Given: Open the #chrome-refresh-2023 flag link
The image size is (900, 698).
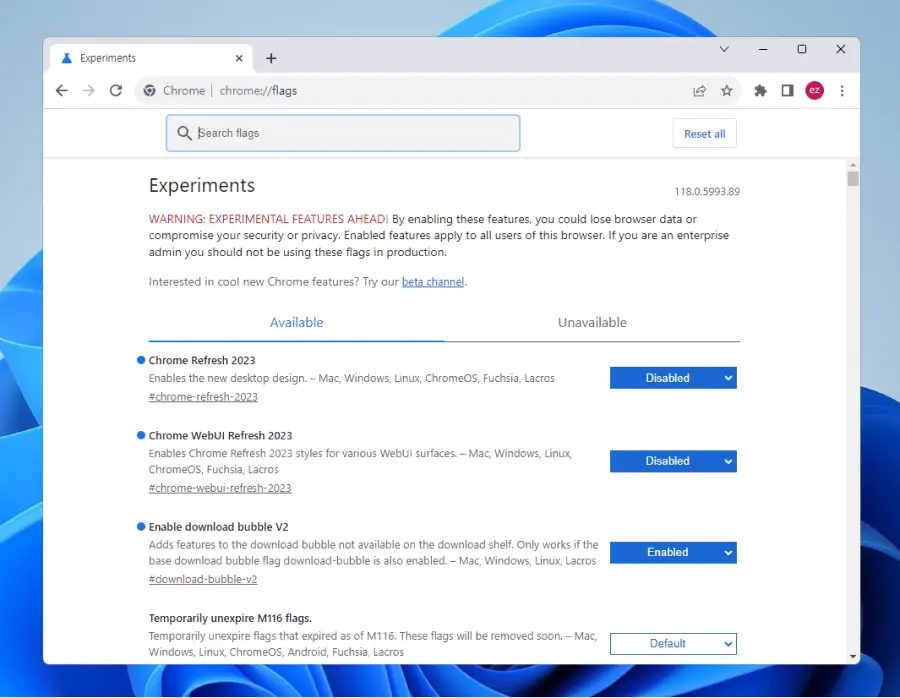Looking at the screenshot, I should 203,396.
